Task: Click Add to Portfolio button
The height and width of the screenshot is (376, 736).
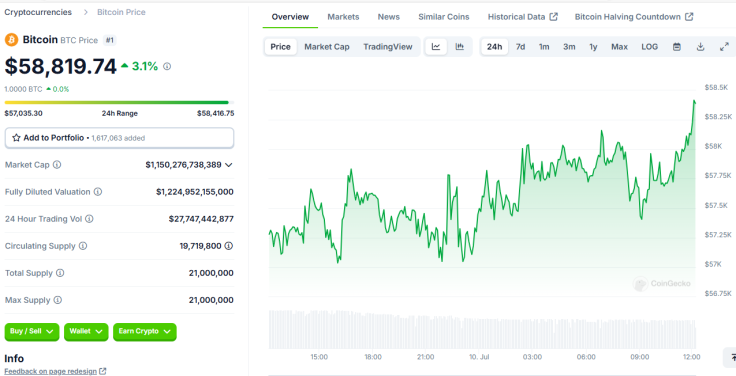Action: point(119,138)
